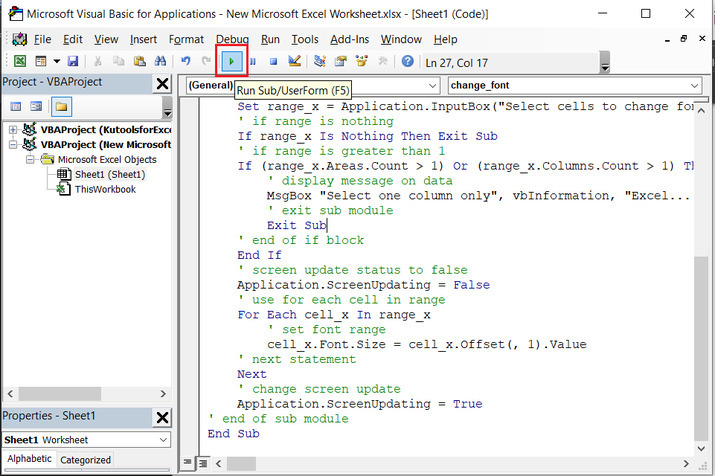Toggle Folders view in Project pane

(x=62, y=107)
